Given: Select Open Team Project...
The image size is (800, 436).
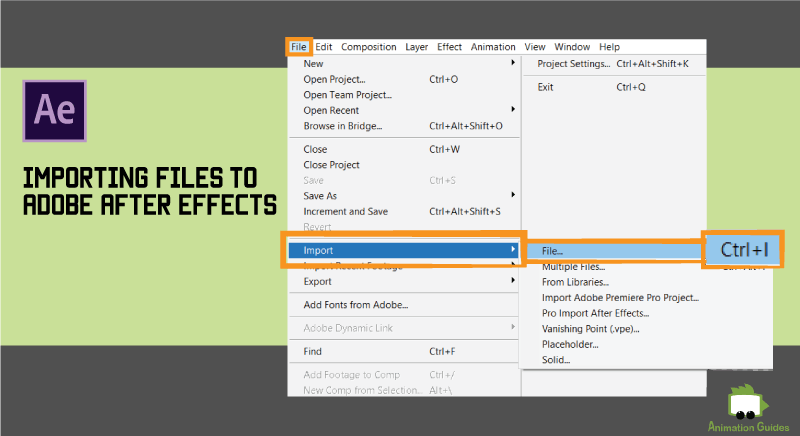Looking at the screenshot, I should (404, 95).
